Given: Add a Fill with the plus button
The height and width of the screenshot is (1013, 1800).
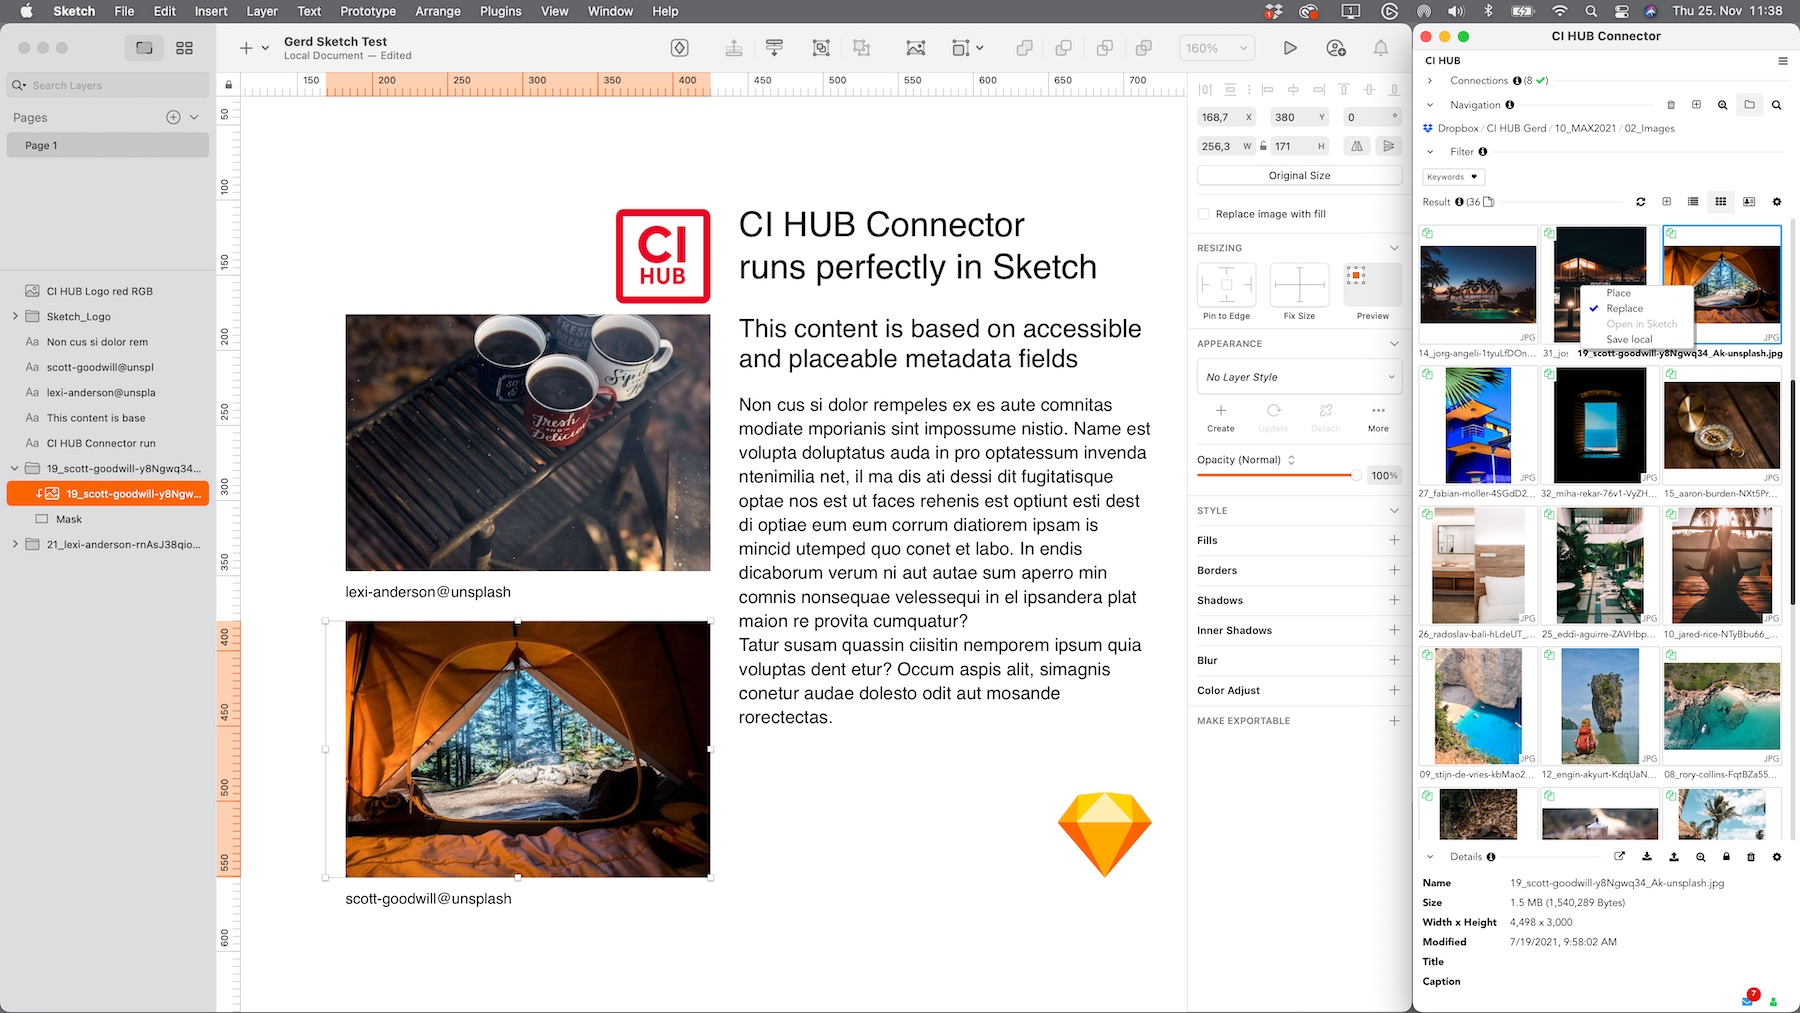Looking at the screenshot, I should point(1394,540).
